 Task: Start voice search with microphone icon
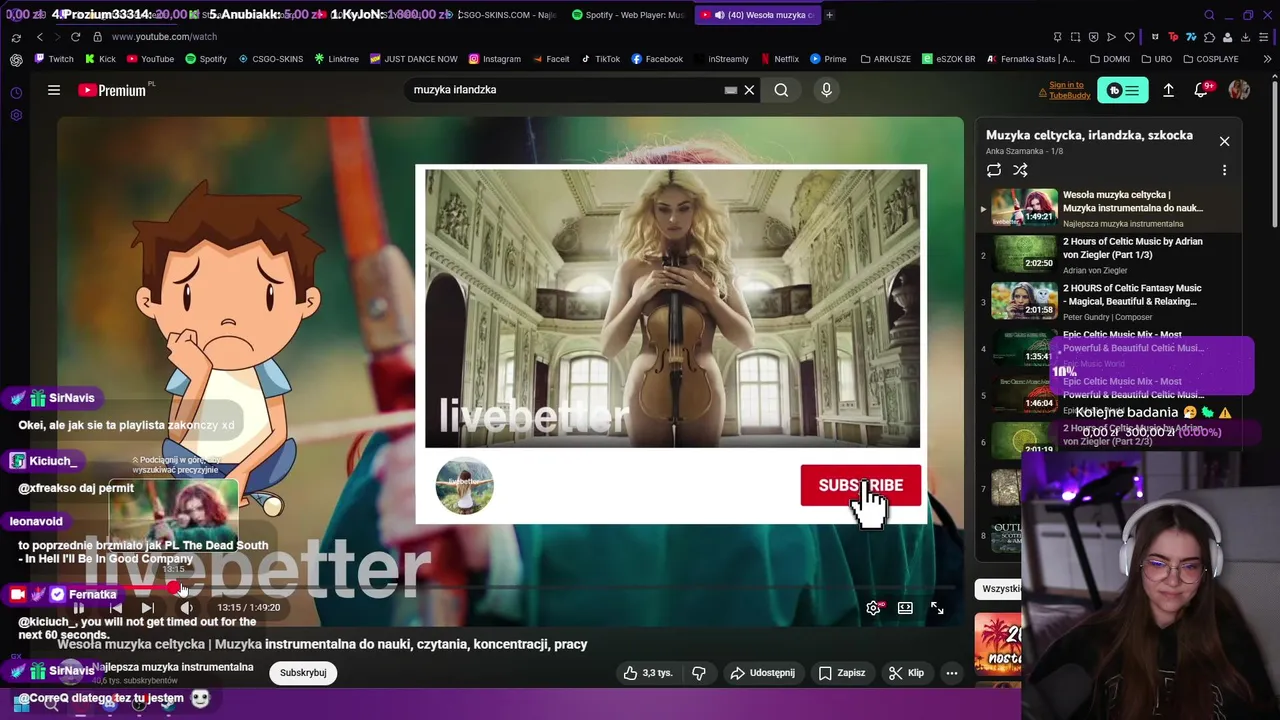pos(826,90)
